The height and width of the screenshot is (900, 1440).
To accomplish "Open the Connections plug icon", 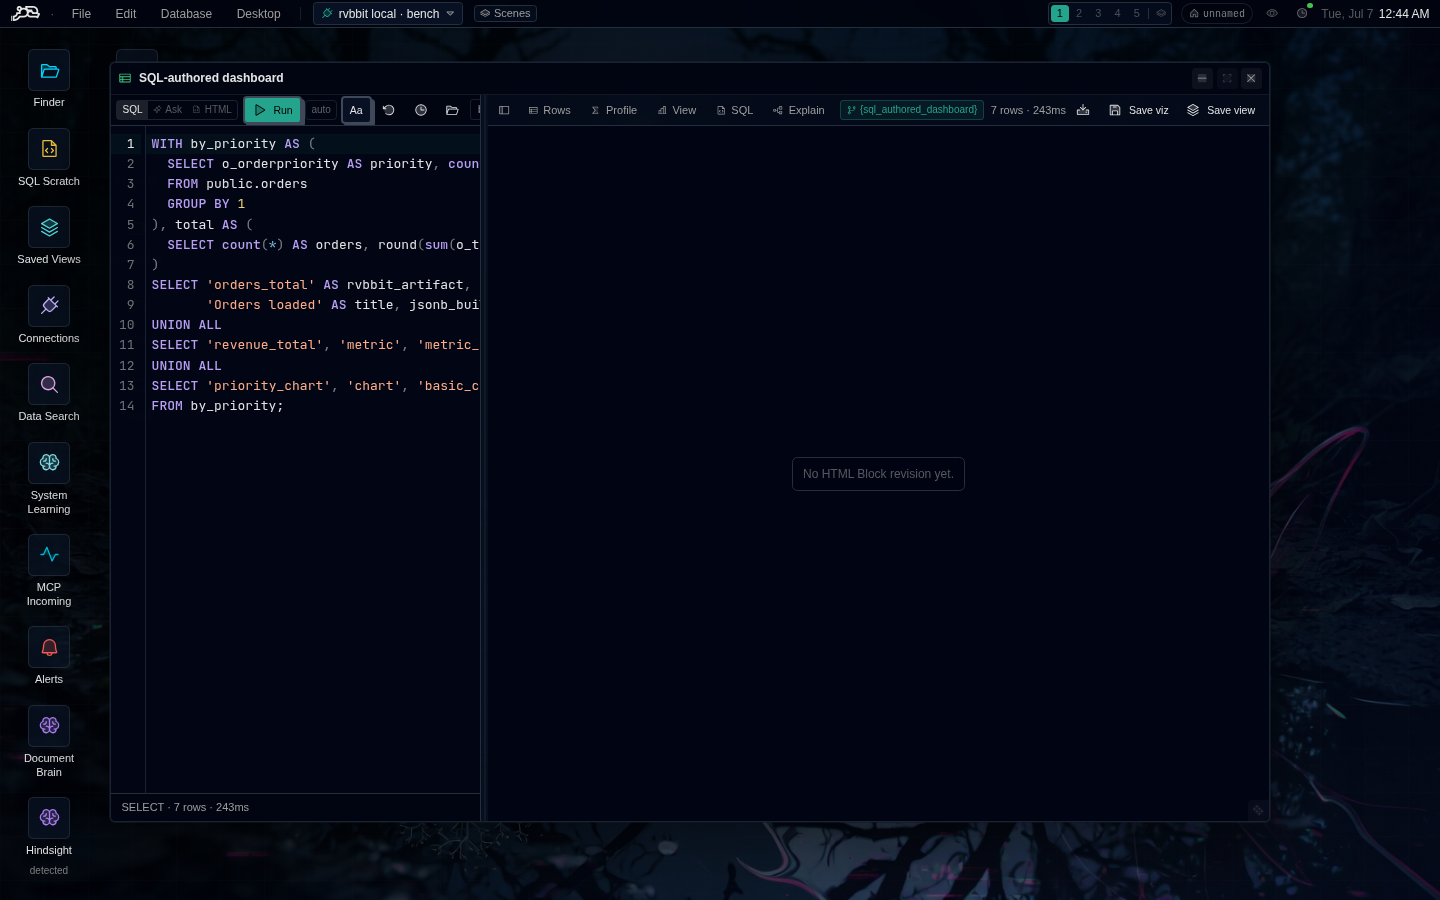I will (49, 306).
